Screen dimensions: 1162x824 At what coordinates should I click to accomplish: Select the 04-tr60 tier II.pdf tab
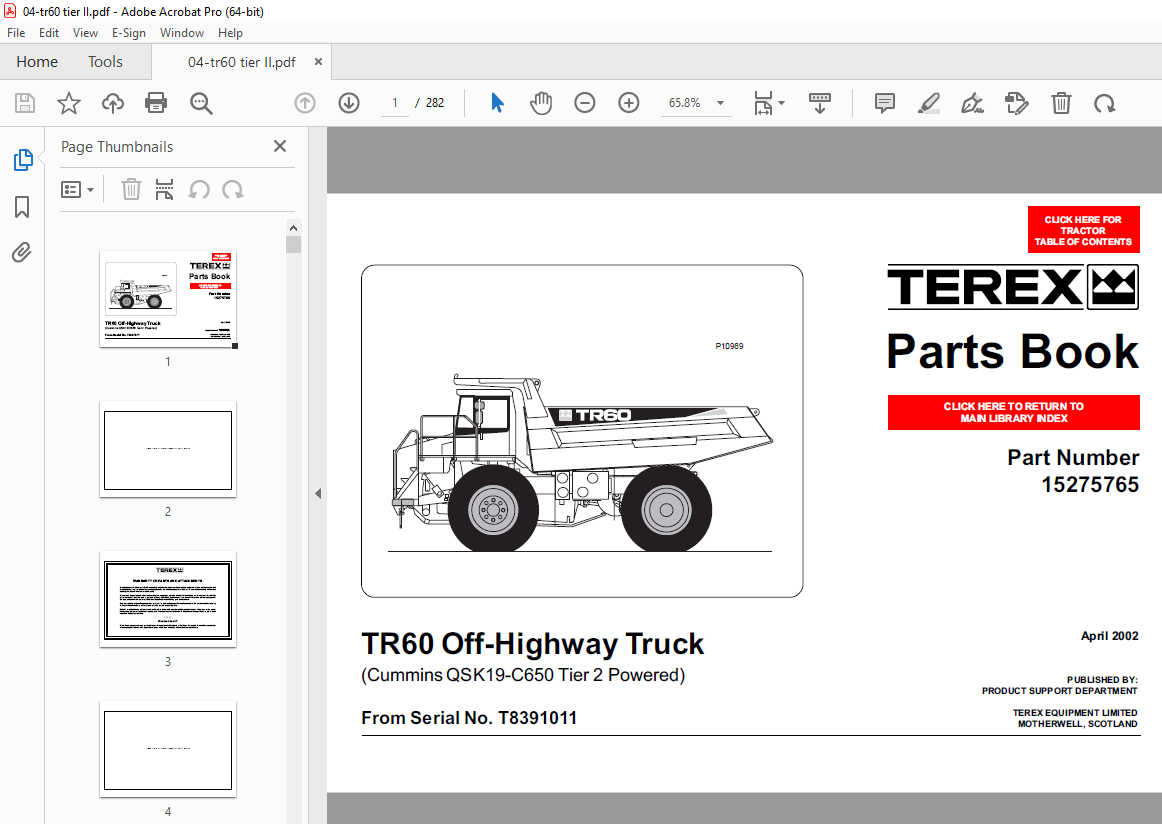tap(242, 62)
